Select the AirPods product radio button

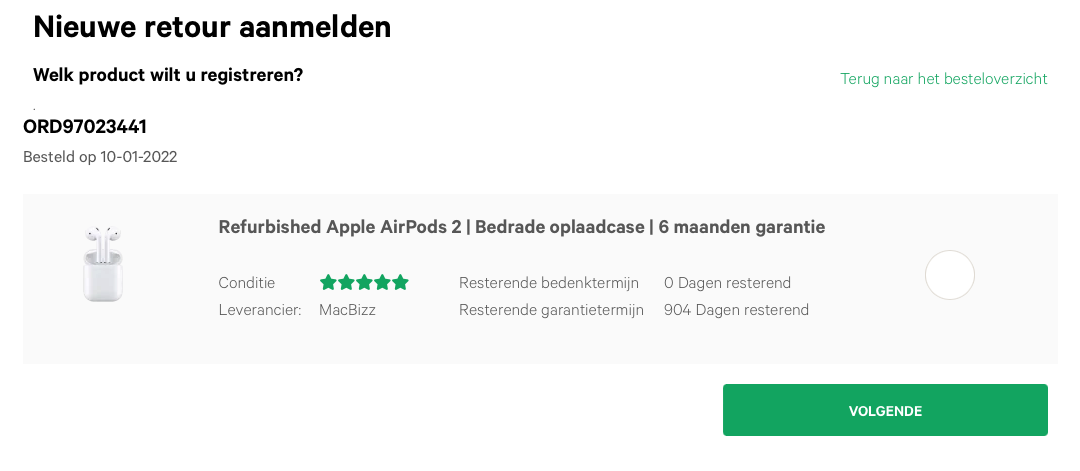[x=949, y=275]
